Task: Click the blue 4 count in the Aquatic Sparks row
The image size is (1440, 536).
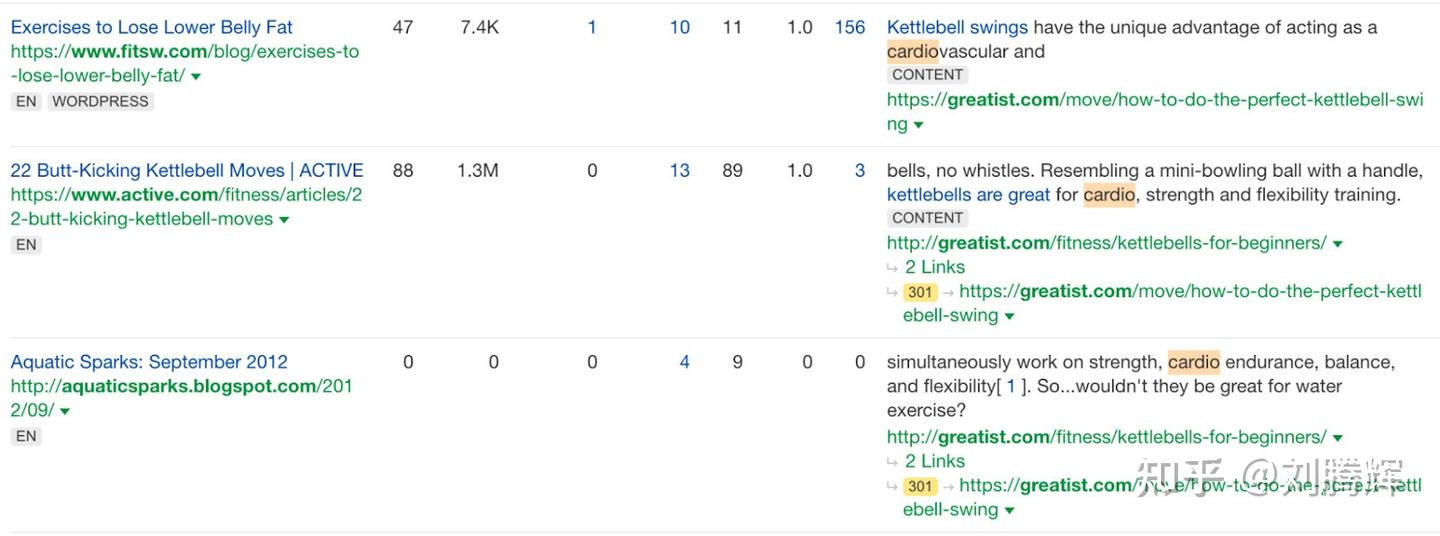Action: click(684, 362)
